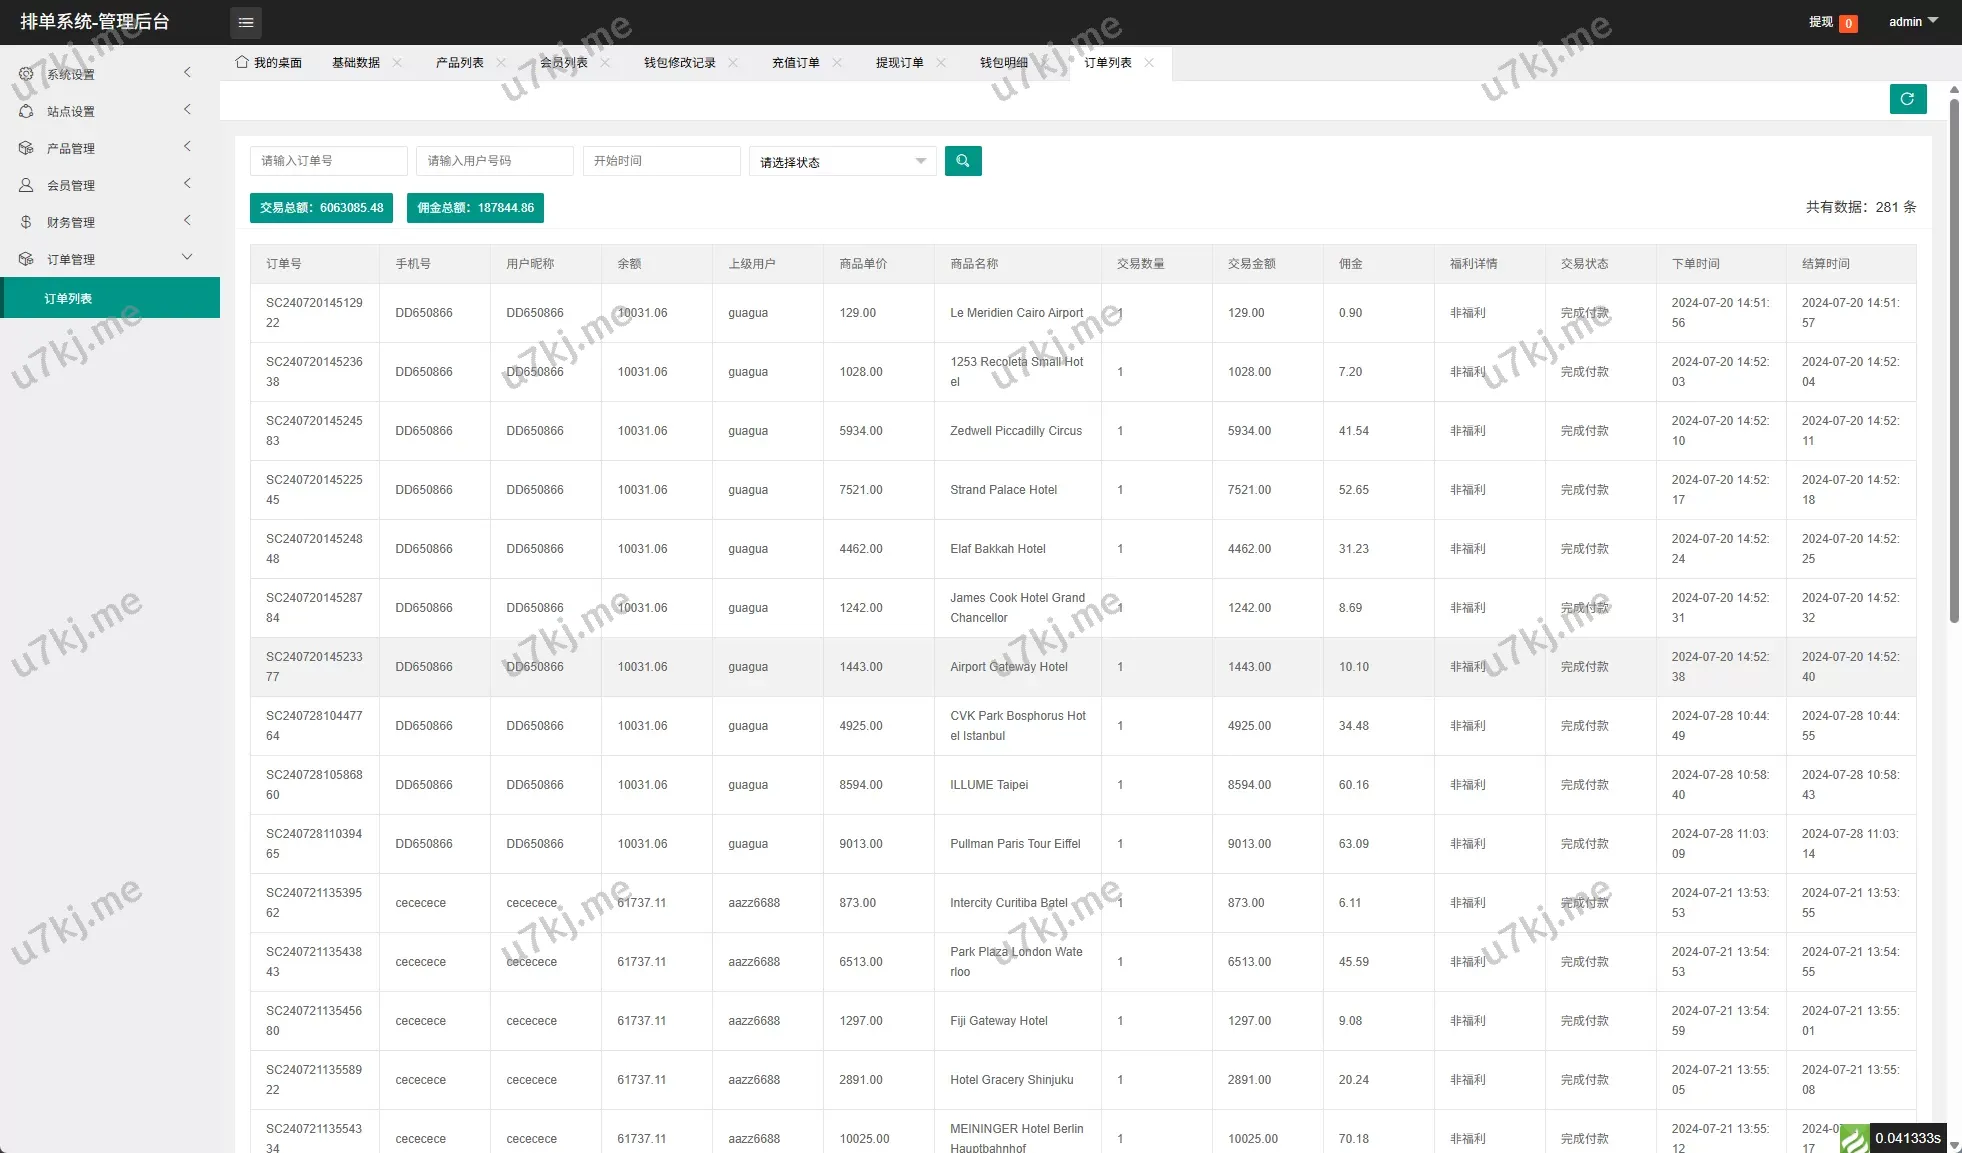Click the 提现 notification link

click(x=1820, y=22)
